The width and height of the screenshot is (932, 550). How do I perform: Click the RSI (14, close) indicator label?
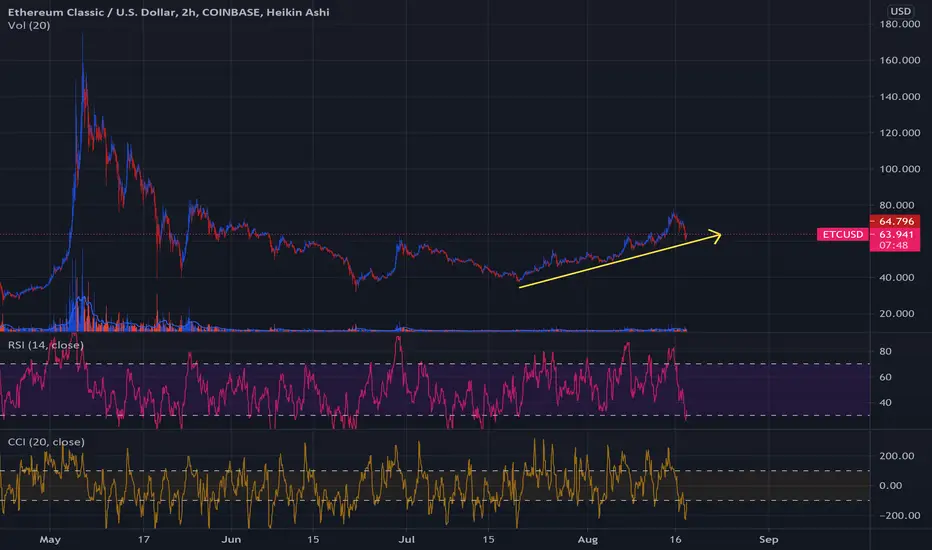[46, 345]
